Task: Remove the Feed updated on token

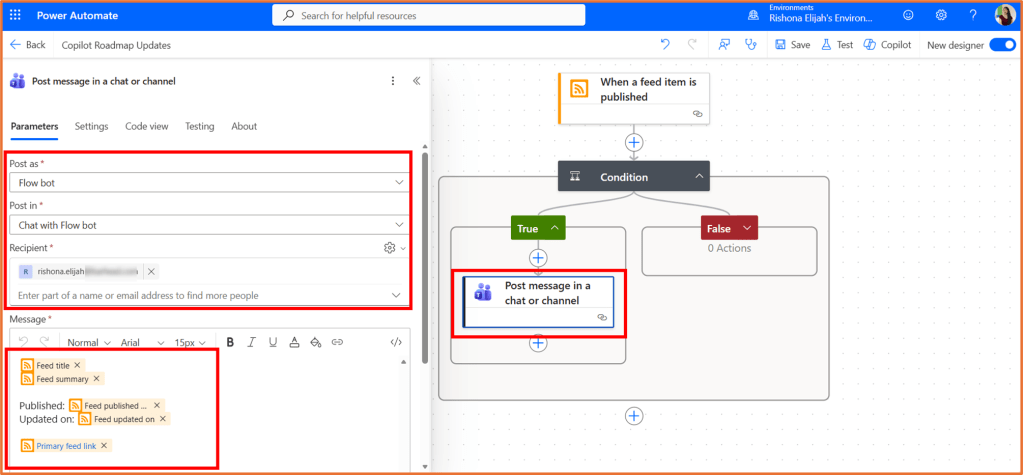Action: pyautogui.click(x=162, y=419)
